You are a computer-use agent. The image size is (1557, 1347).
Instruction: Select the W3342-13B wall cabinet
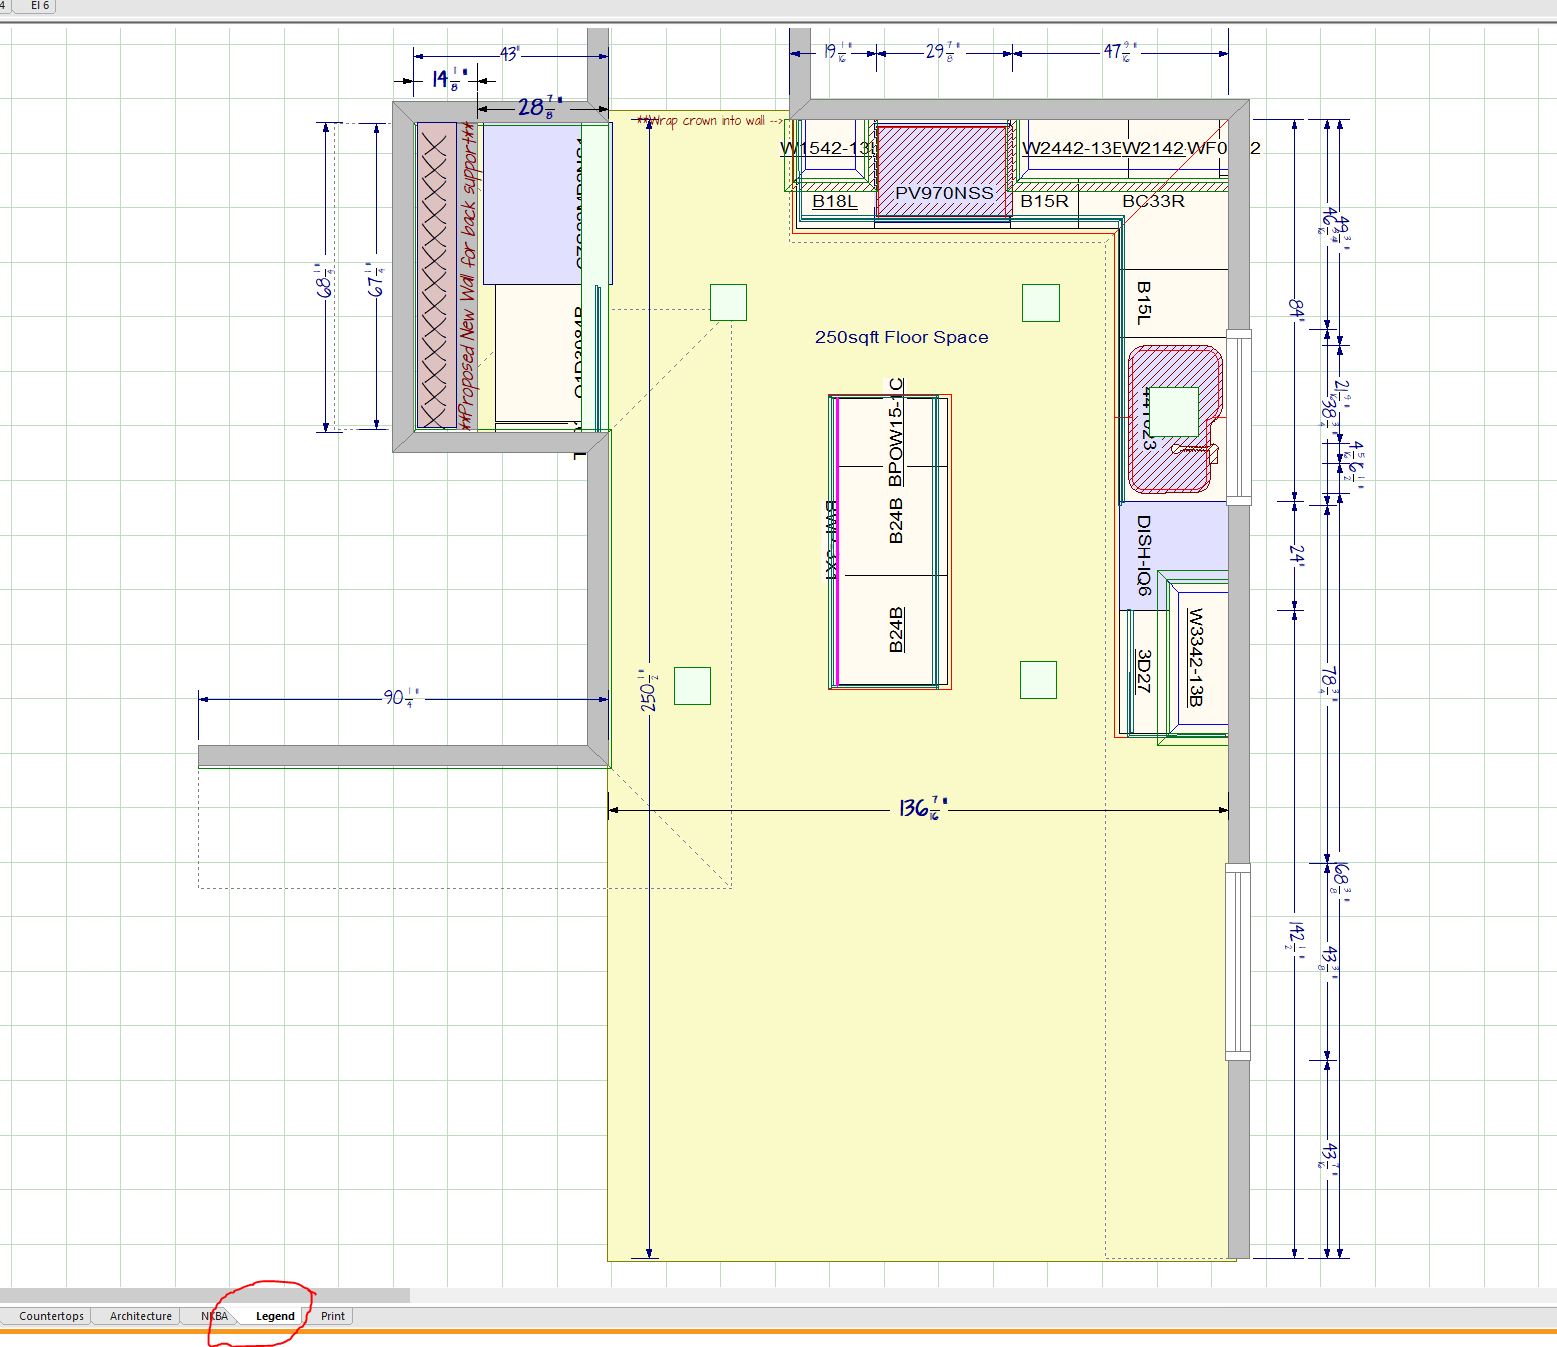[x=1195, y=657]
